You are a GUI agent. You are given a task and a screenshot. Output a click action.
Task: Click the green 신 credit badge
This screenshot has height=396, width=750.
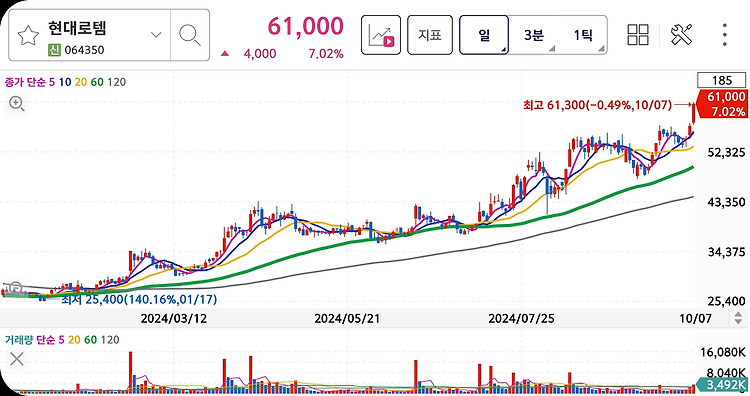click(54, 50)
